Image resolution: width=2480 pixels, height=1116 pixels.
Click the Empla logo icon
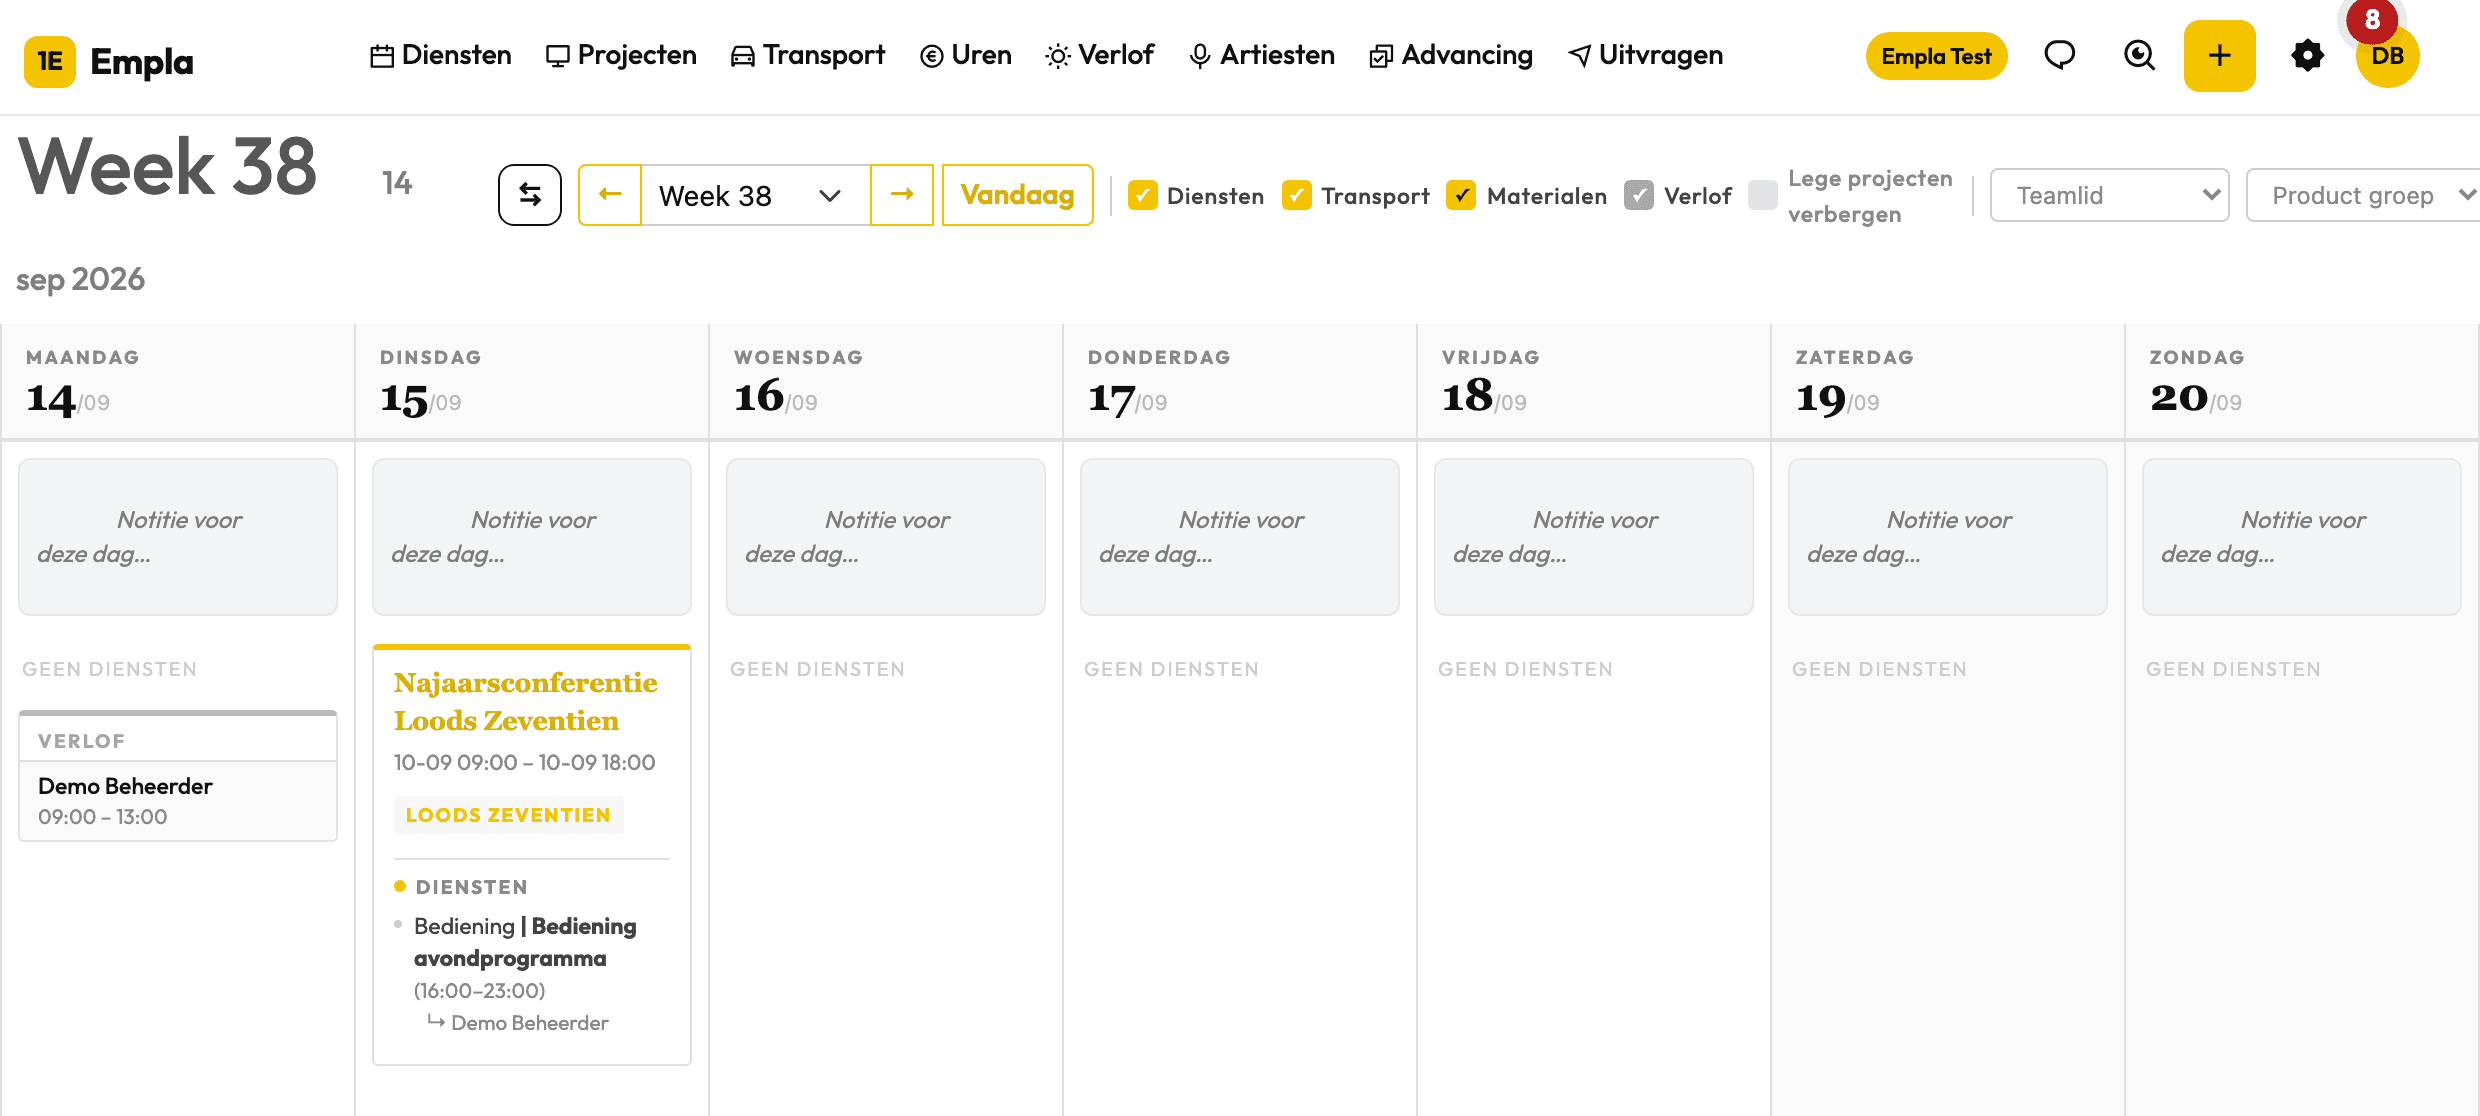pos(50,61)
